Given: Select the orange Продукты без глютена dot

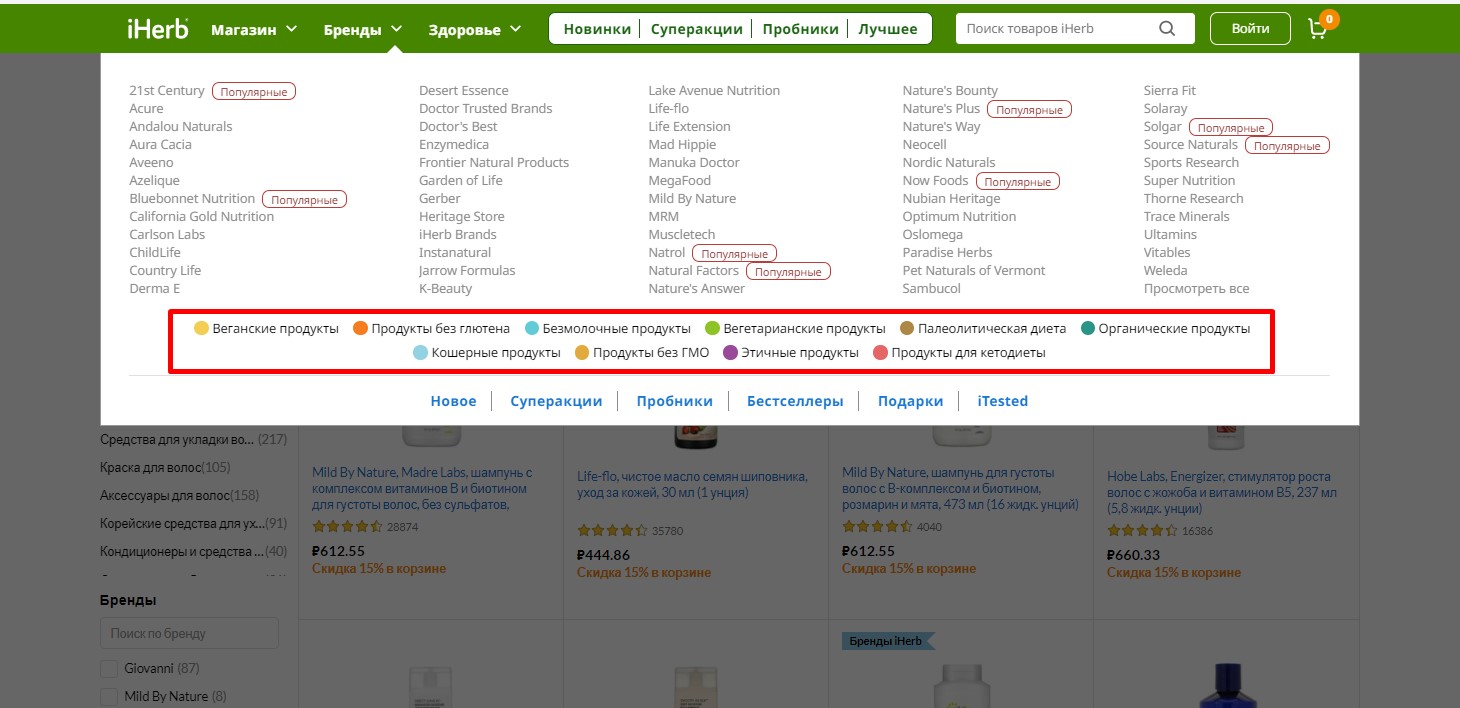Looking at the screenshot, I should (x=360, y=328).
